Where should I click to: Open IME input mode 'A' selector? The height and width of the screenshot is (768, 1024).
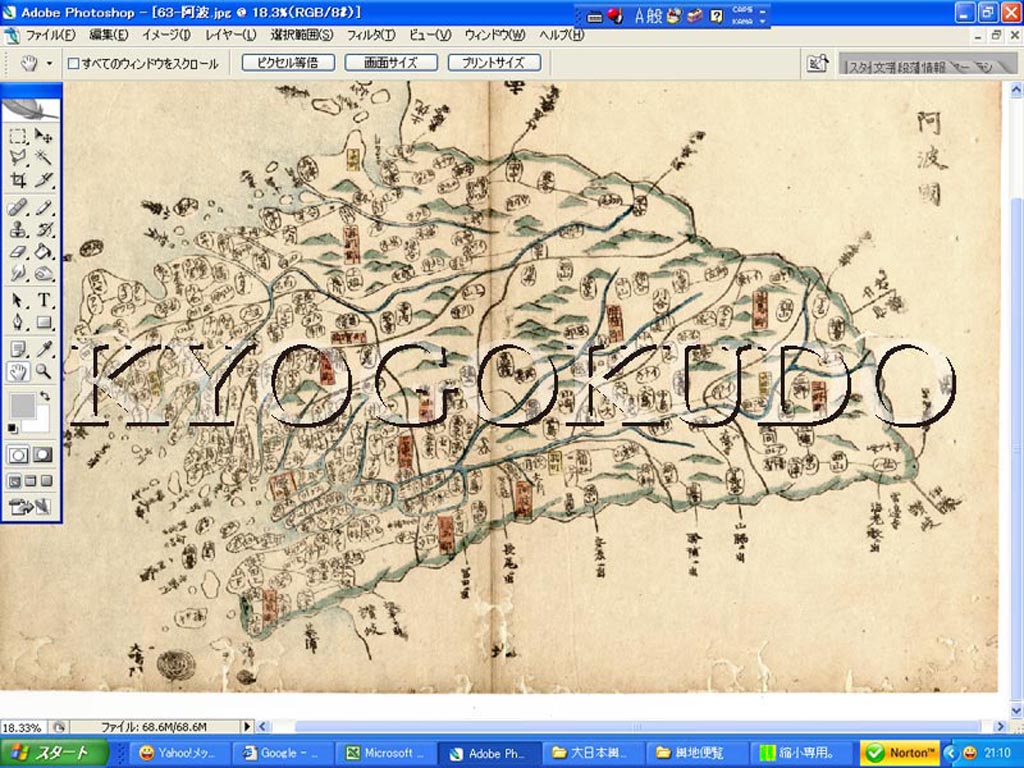[639, 16]
